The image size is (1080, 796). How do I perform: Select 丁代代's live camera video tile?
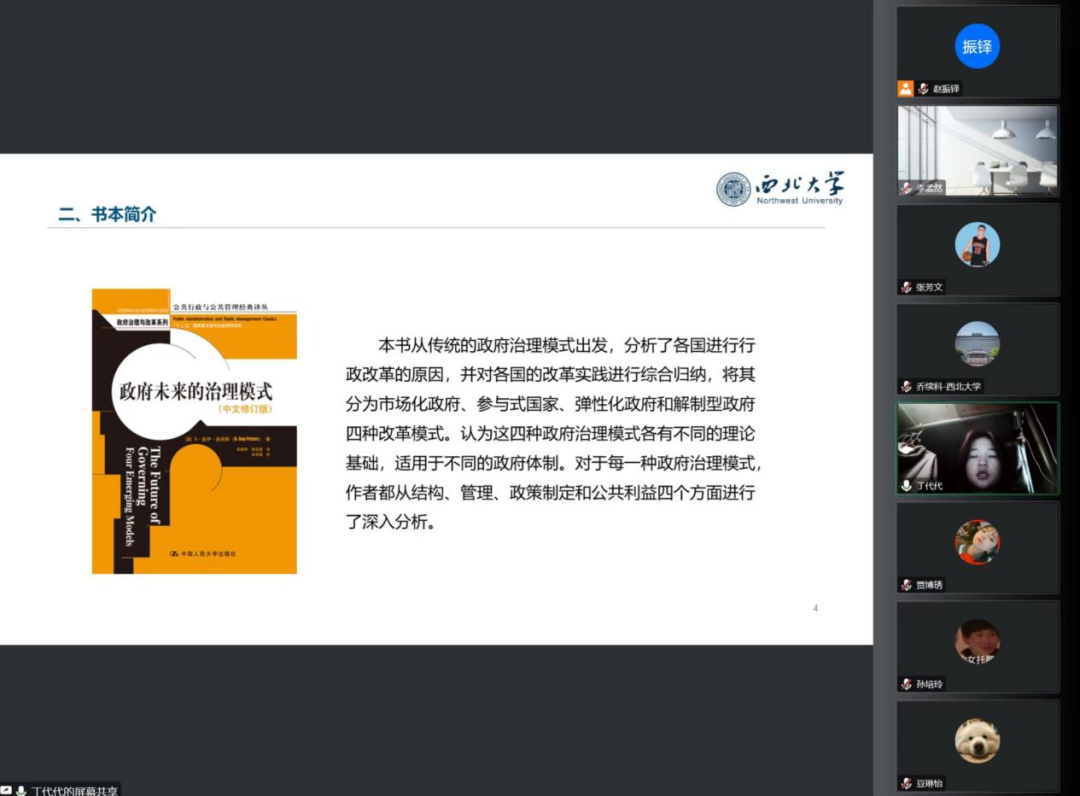click(x=977, y=446)
